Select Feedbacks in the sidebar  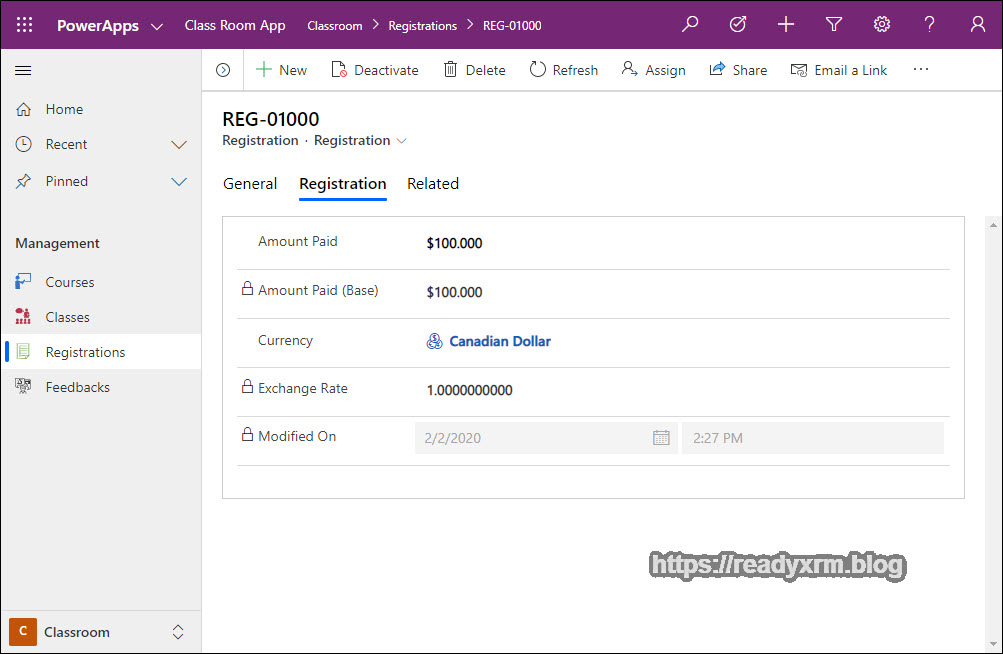(77, 387)
